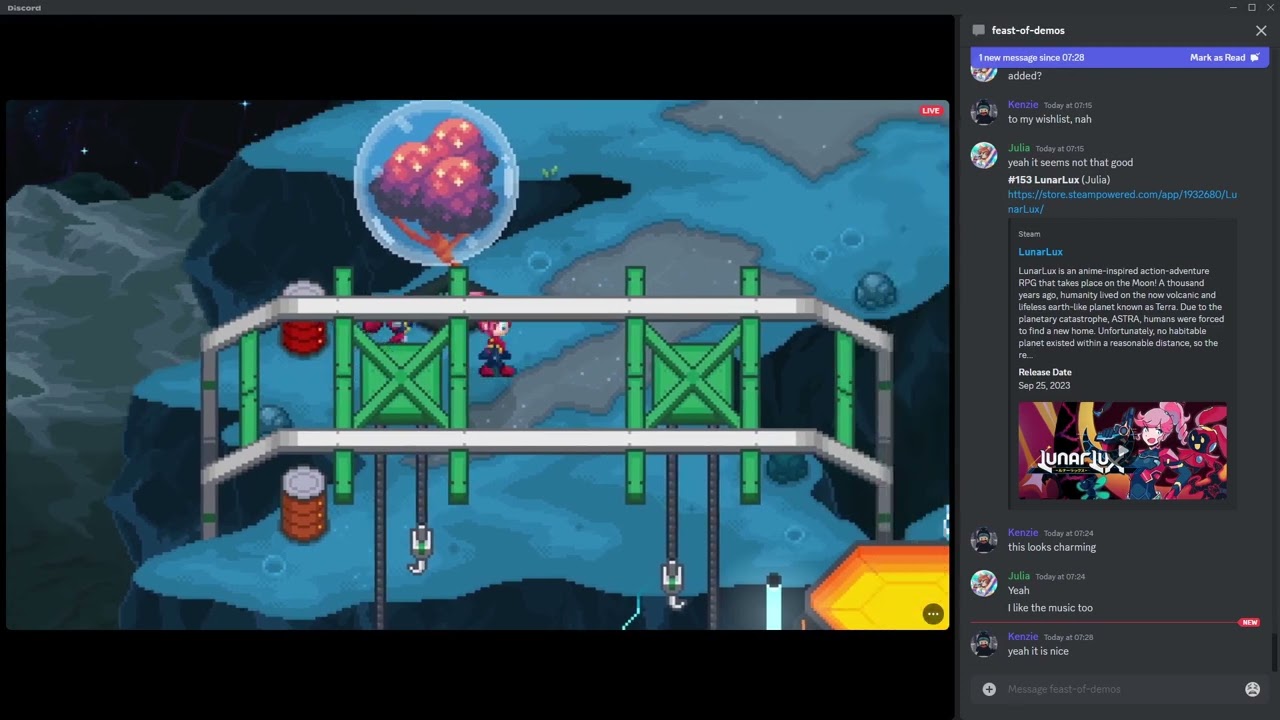Click the LunarLux embed artwork thumbnail
Image resolution: width=1280 pixels, height=720 pixels.
click(x=1122, y=451)
